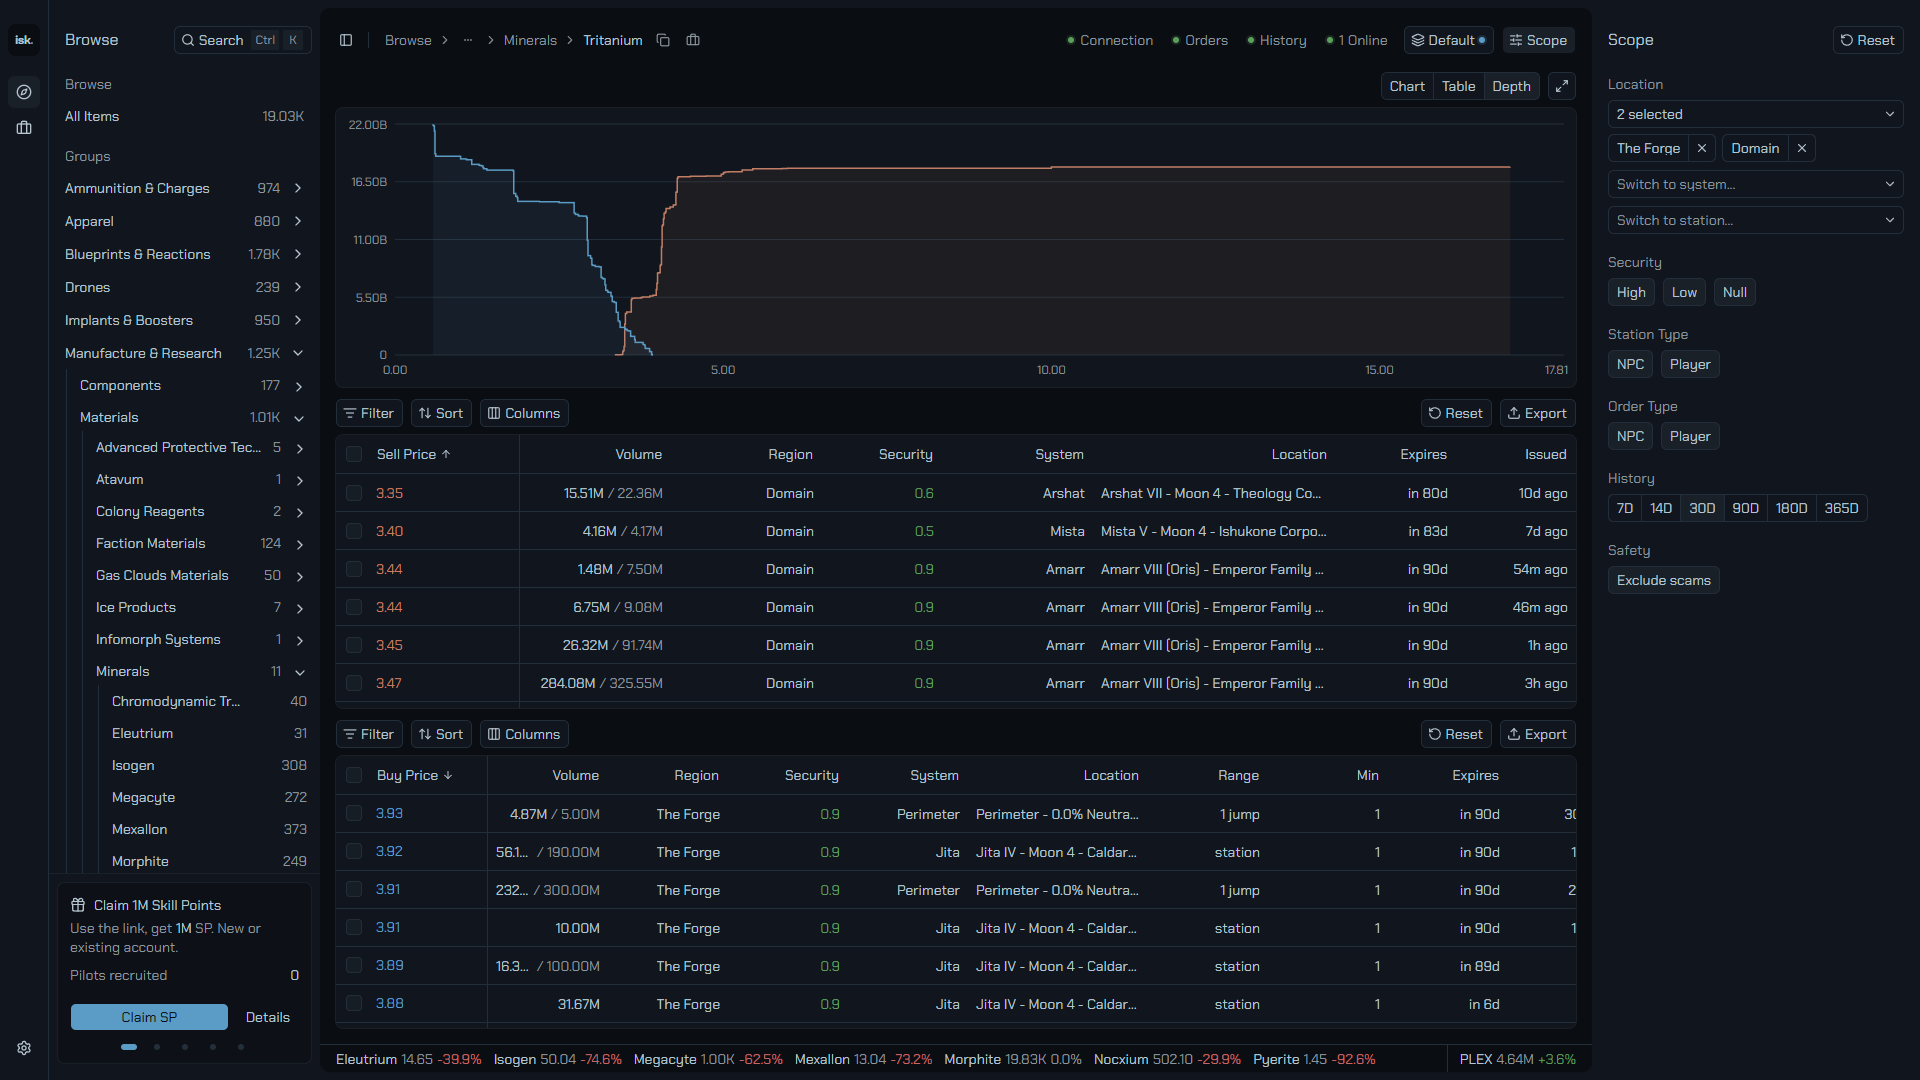Toggle the Scope panel button

point(1538,40)
